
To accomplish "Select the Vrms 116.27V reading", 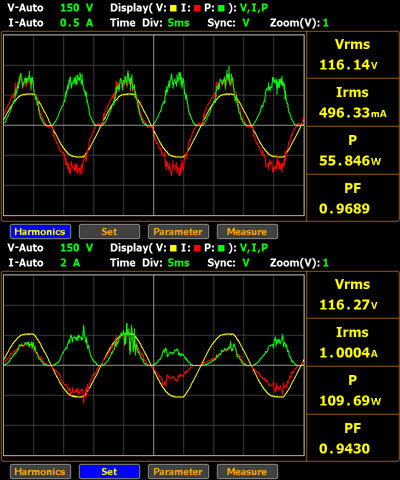I will pos(353,295).
